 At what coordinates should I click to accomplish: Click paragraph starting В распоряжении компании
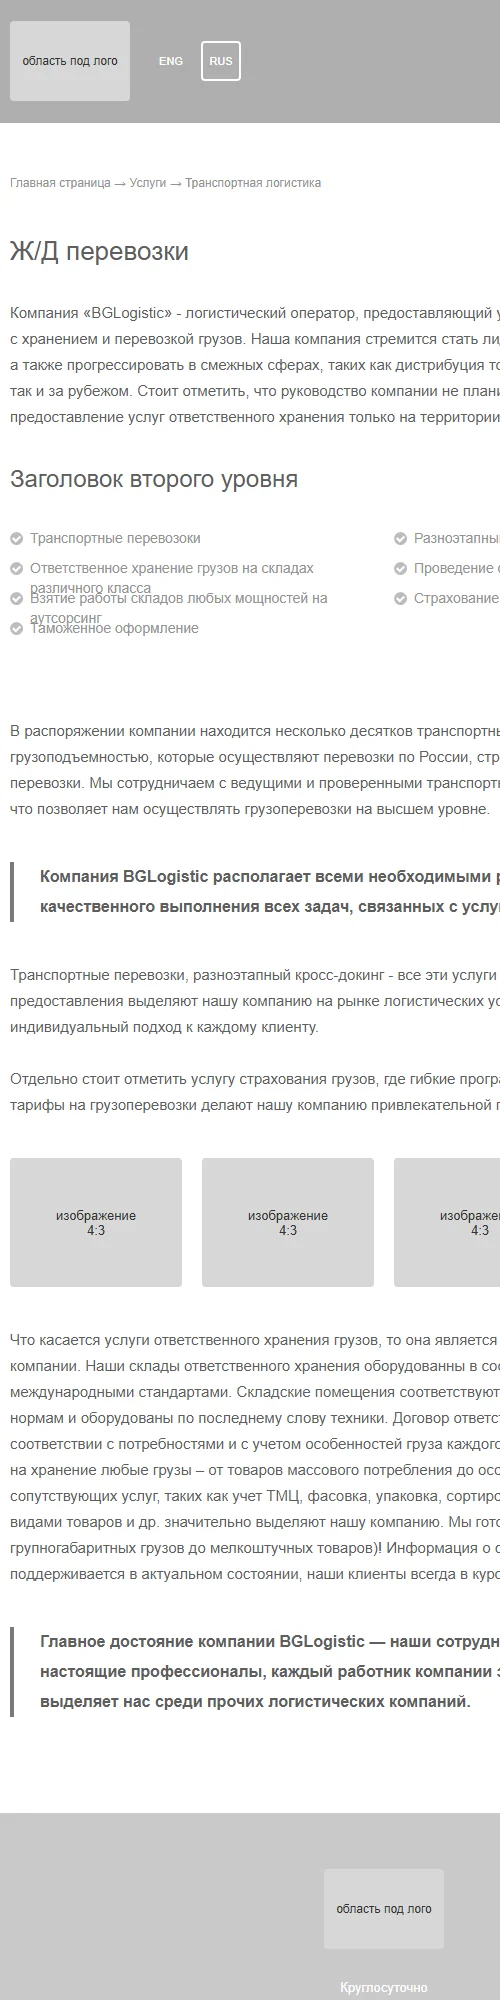[x=255, y=769]
